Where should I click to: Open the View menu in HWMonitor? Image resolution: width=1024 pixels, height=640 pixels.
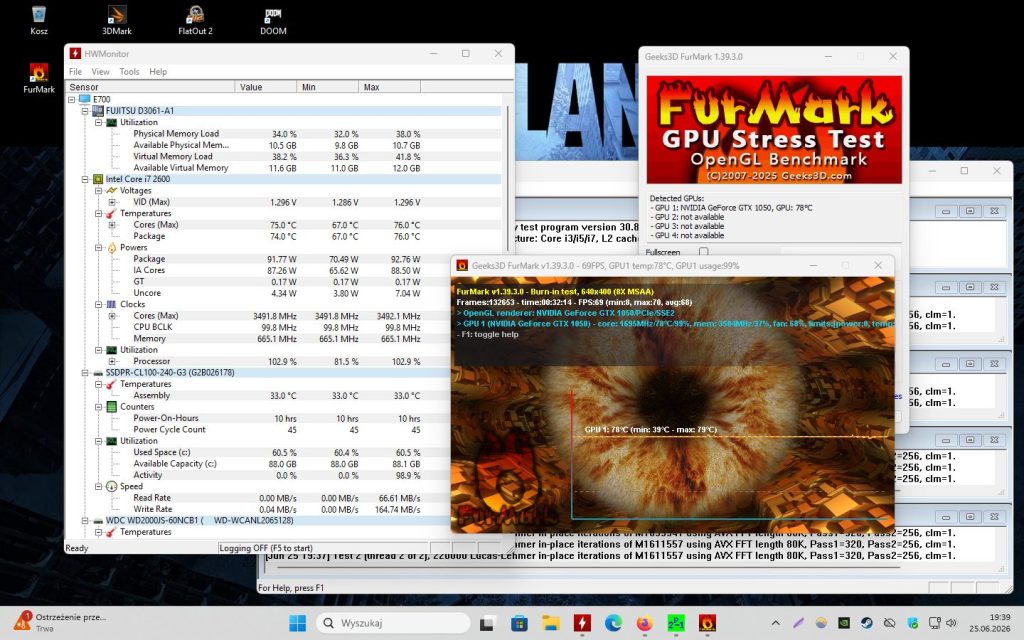point(101,72)
